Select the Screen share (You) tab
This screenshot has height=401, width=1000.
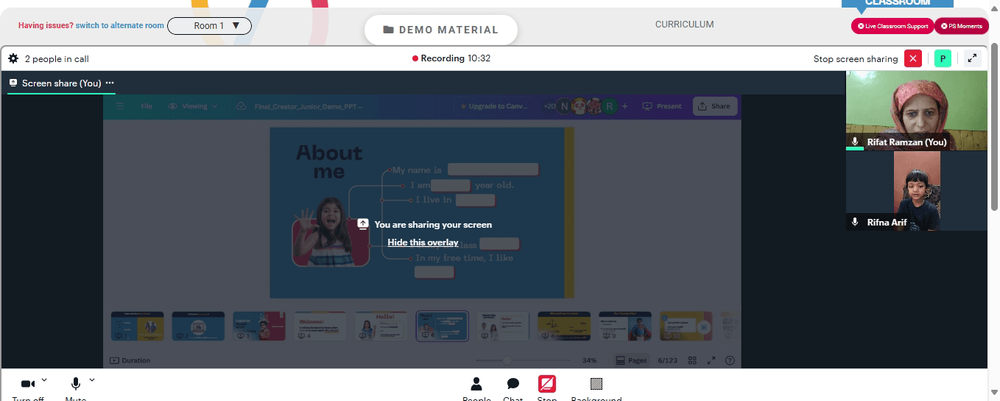(61, 83)
